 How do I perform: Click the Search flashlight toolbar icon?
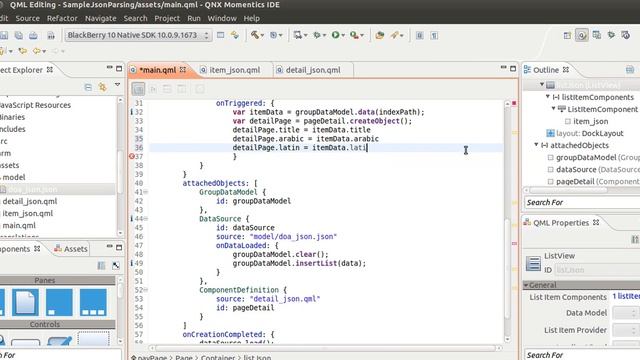pyautogui.click(x=394, y=35)
